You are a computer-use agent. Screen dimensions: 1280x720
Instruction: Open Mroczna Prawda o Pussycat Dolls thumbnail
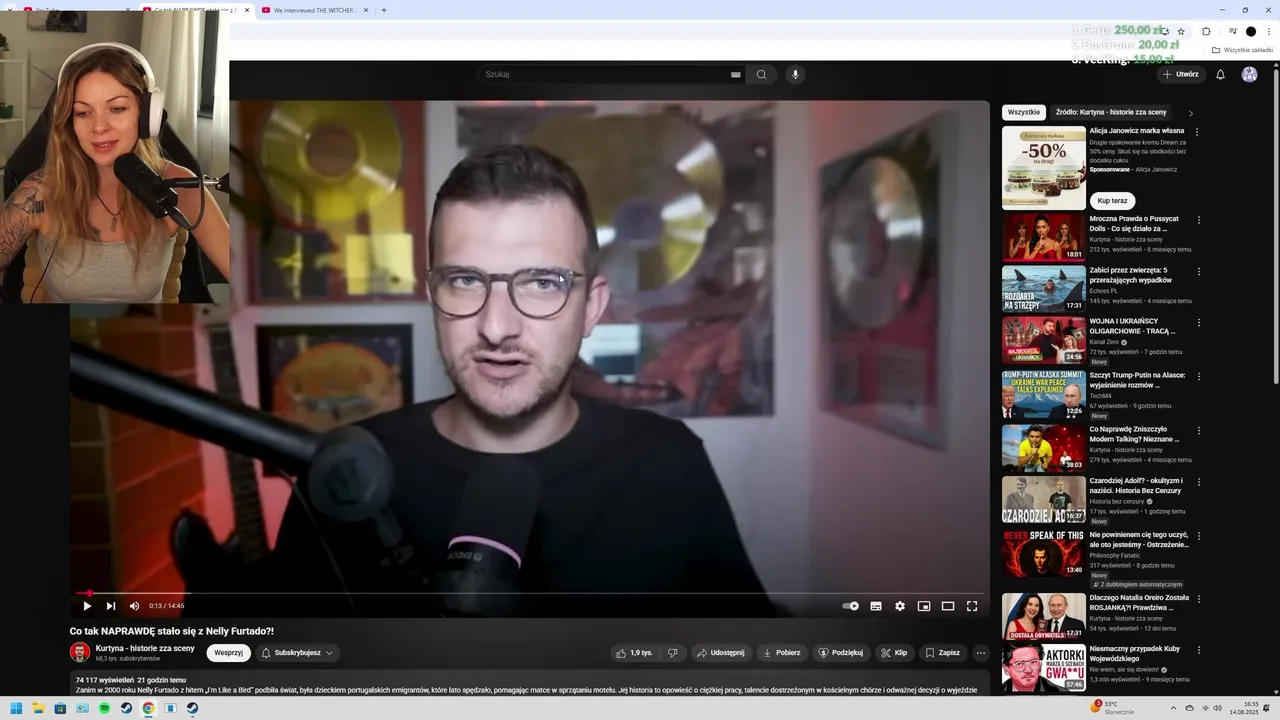1043,237
